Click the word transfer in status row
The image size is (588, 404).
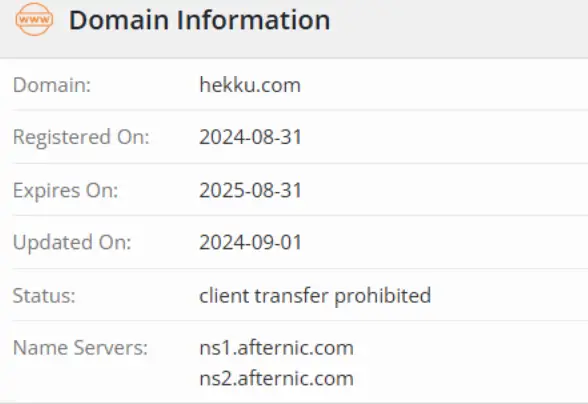point(292,296)
